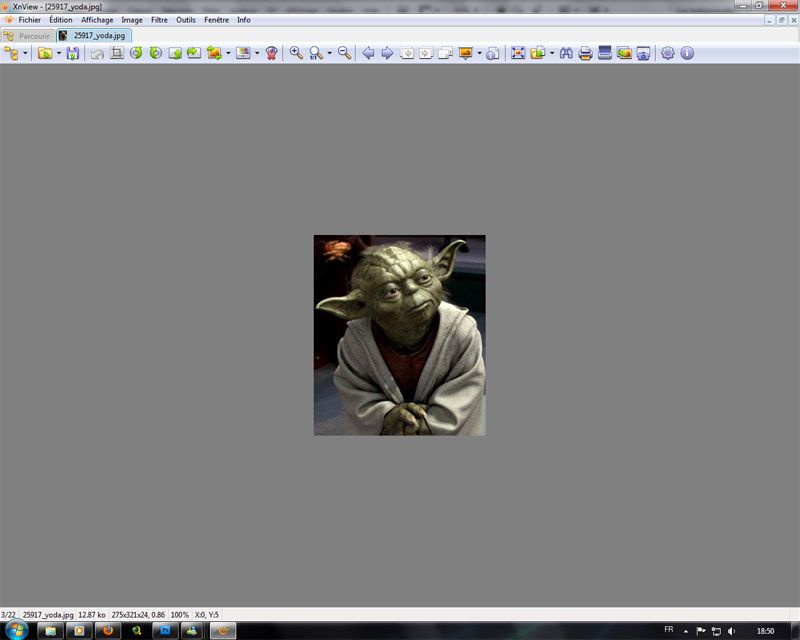The width and height of the screenshot is (800, 640).
Task: Click the volume speaker tray icon
Action: tap(731, 631)
